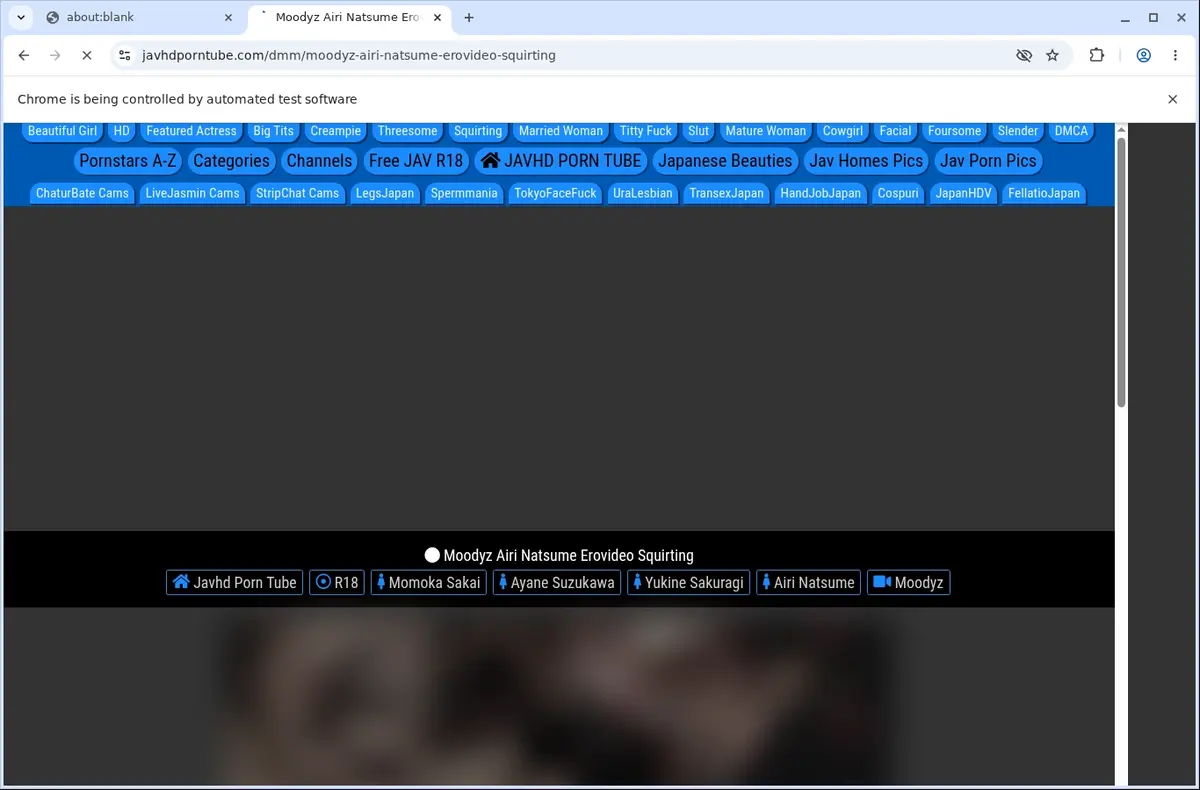The image size is (1200, 790).
Task: Open the Channels menu item
Action: (x=319, y=161)
